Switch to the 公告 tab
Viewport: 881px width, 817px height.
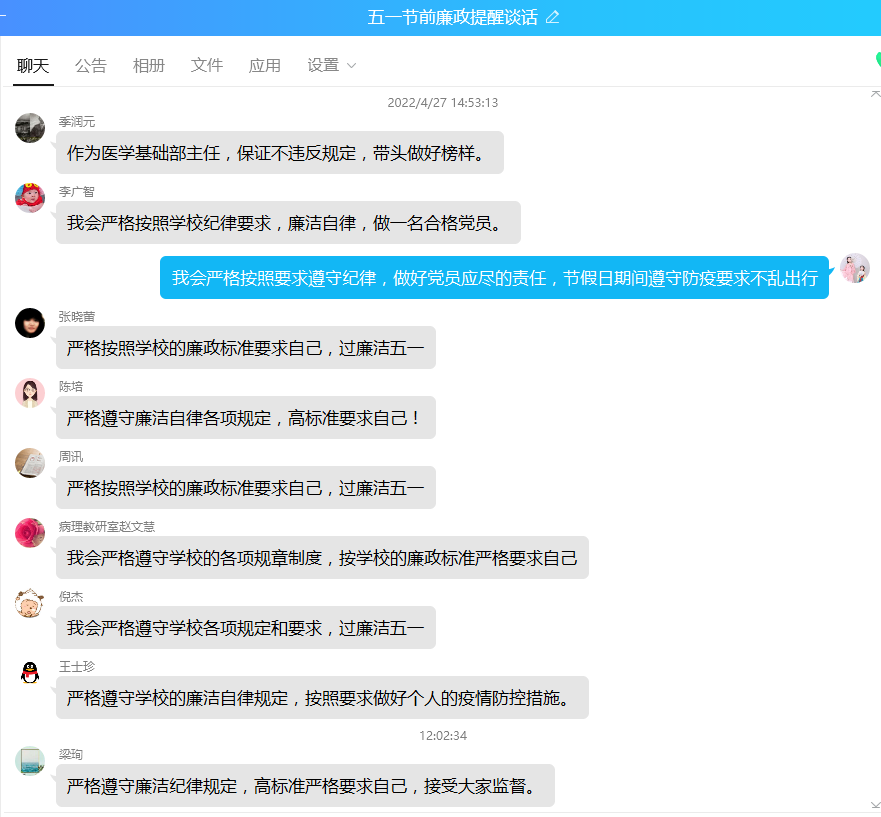click(90, 65)
